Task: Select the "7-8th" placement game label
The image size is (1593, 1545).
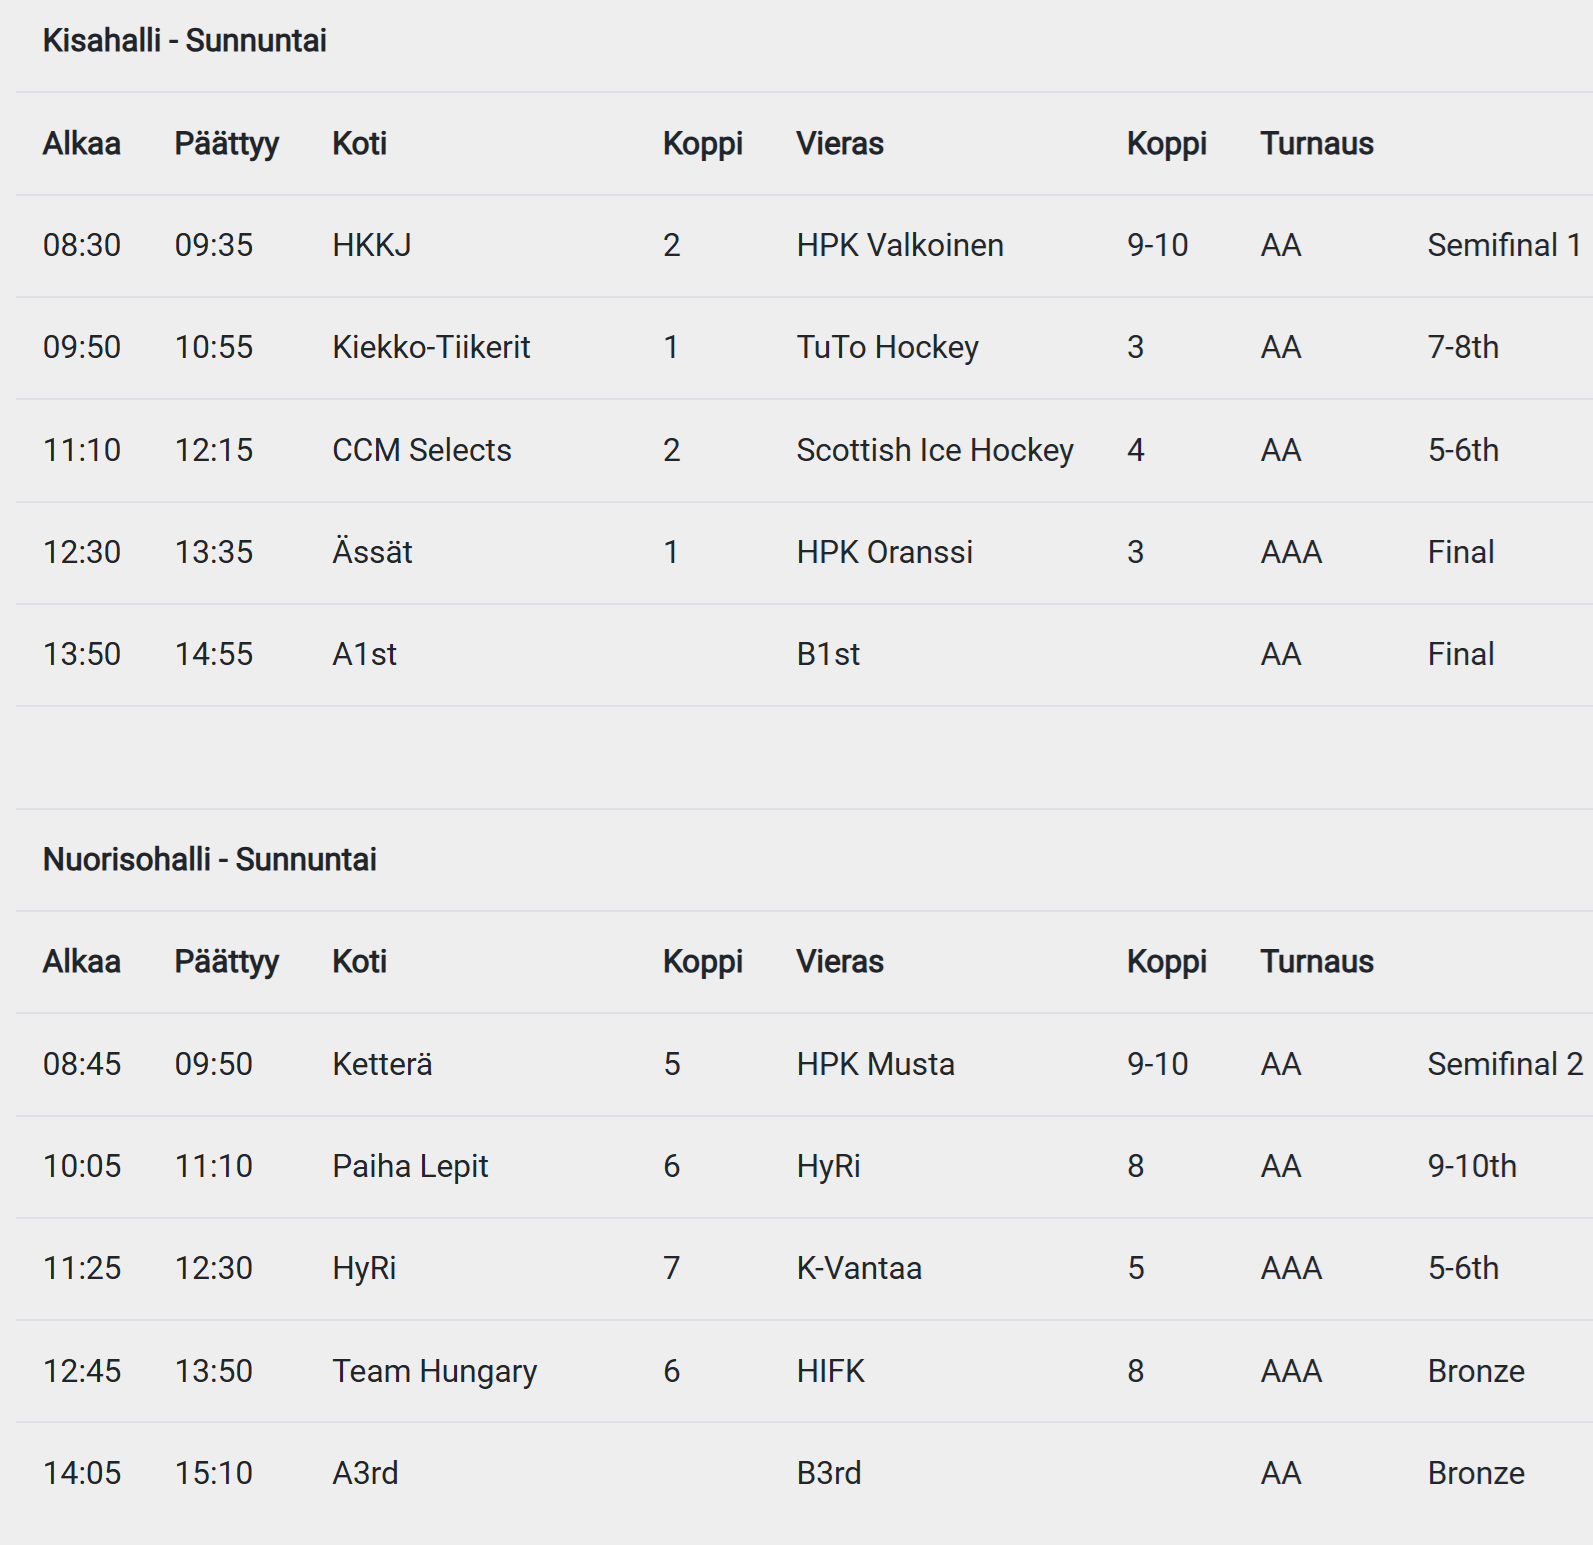Action: [1463, 348]
